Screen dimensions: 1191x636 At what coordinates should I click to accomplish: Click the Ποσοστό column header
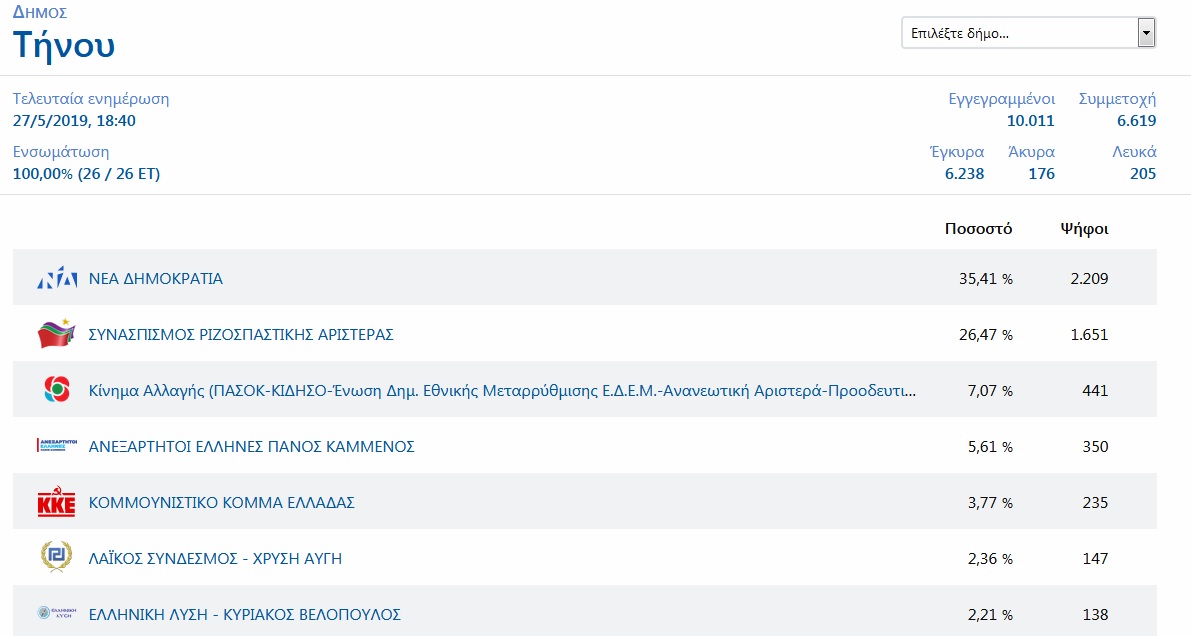coord(978,229)
